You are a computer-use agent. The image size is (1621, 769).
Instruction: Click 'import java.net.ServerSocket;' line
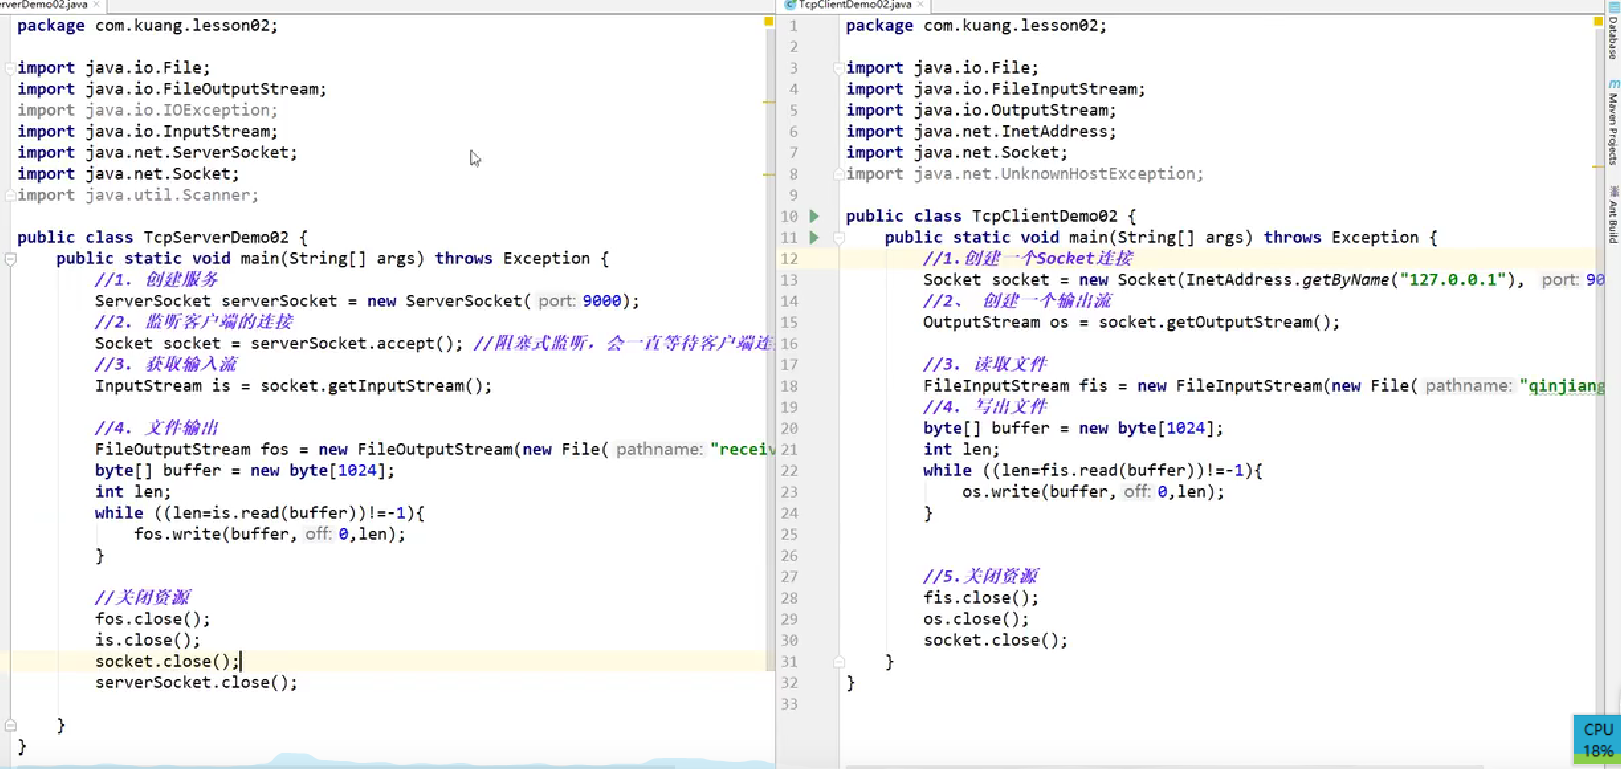coord(157,152)
